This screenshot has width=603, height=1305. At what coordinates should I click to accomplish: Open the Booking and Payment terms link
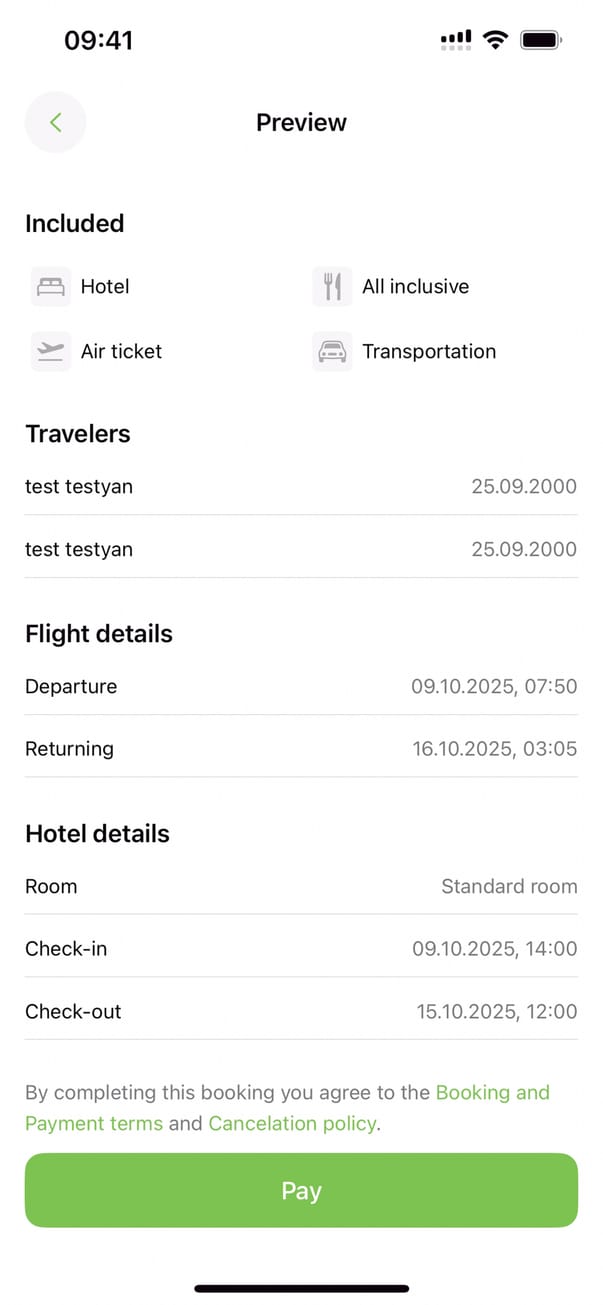(x=492, y=1093)
